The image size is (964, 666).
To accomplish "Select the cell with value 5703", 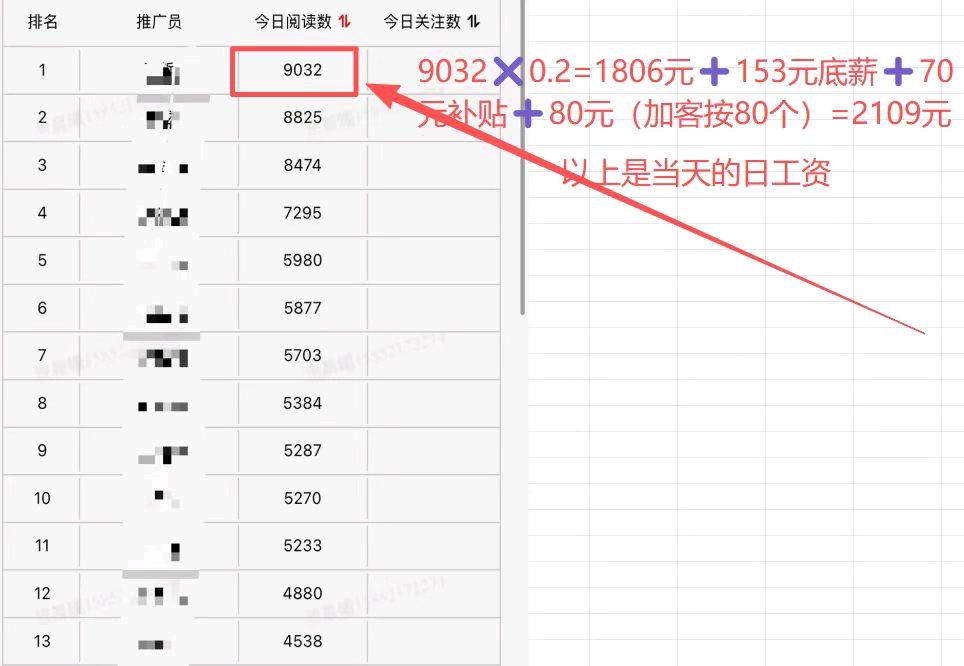I will pyautogui.click(x=302, y=355).
